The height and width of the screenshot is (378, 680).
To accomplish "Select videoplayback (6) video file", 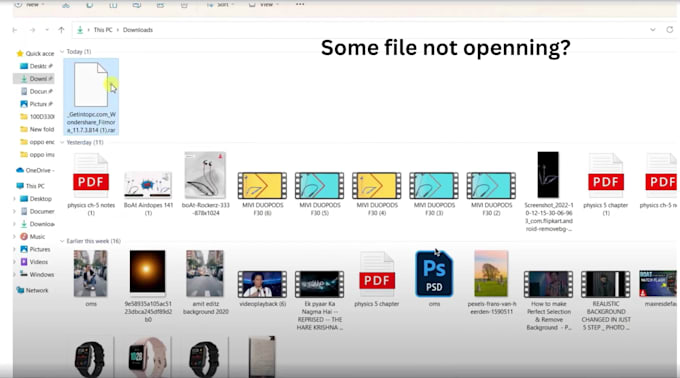I will pyautogui.click(x=262, y=288).
